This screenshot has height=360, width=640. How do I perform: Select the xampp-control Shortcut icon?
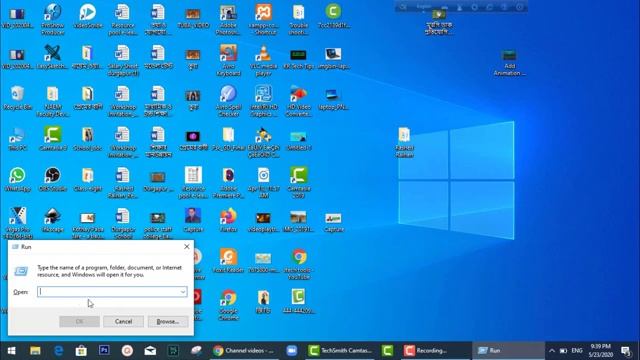263,20
